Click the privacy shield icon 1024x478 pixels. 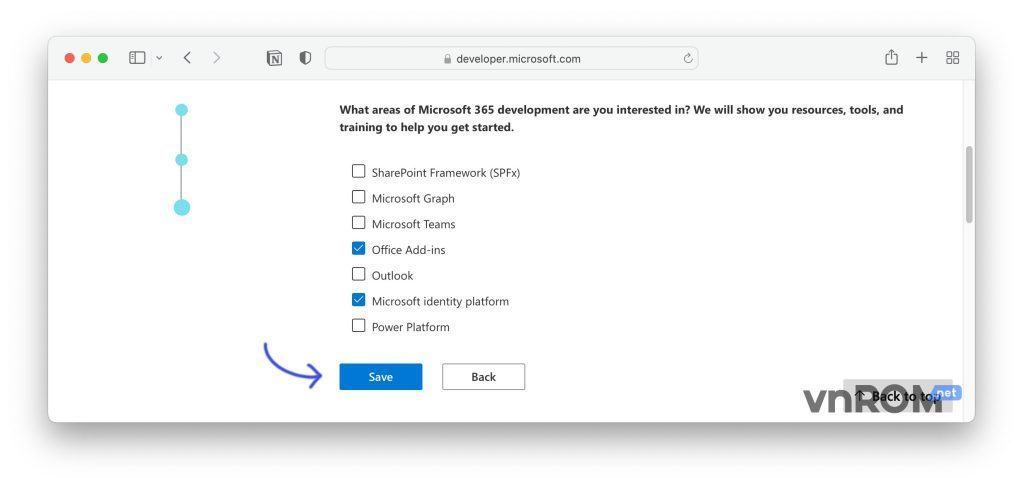tap(305, 58)
